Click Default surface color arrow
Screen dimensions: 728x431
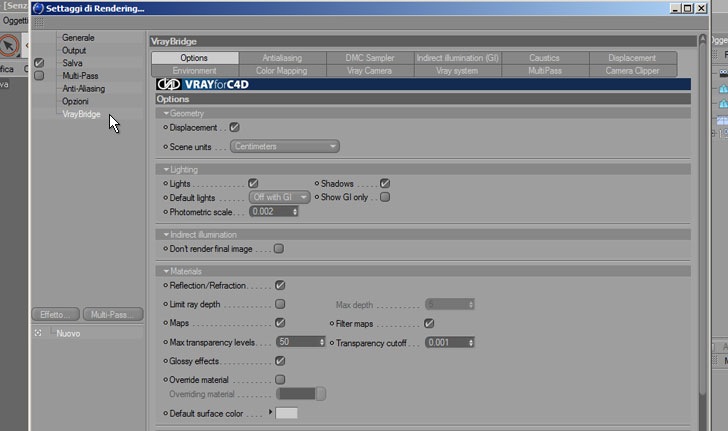pyautogui.click(x=270, y=412)
